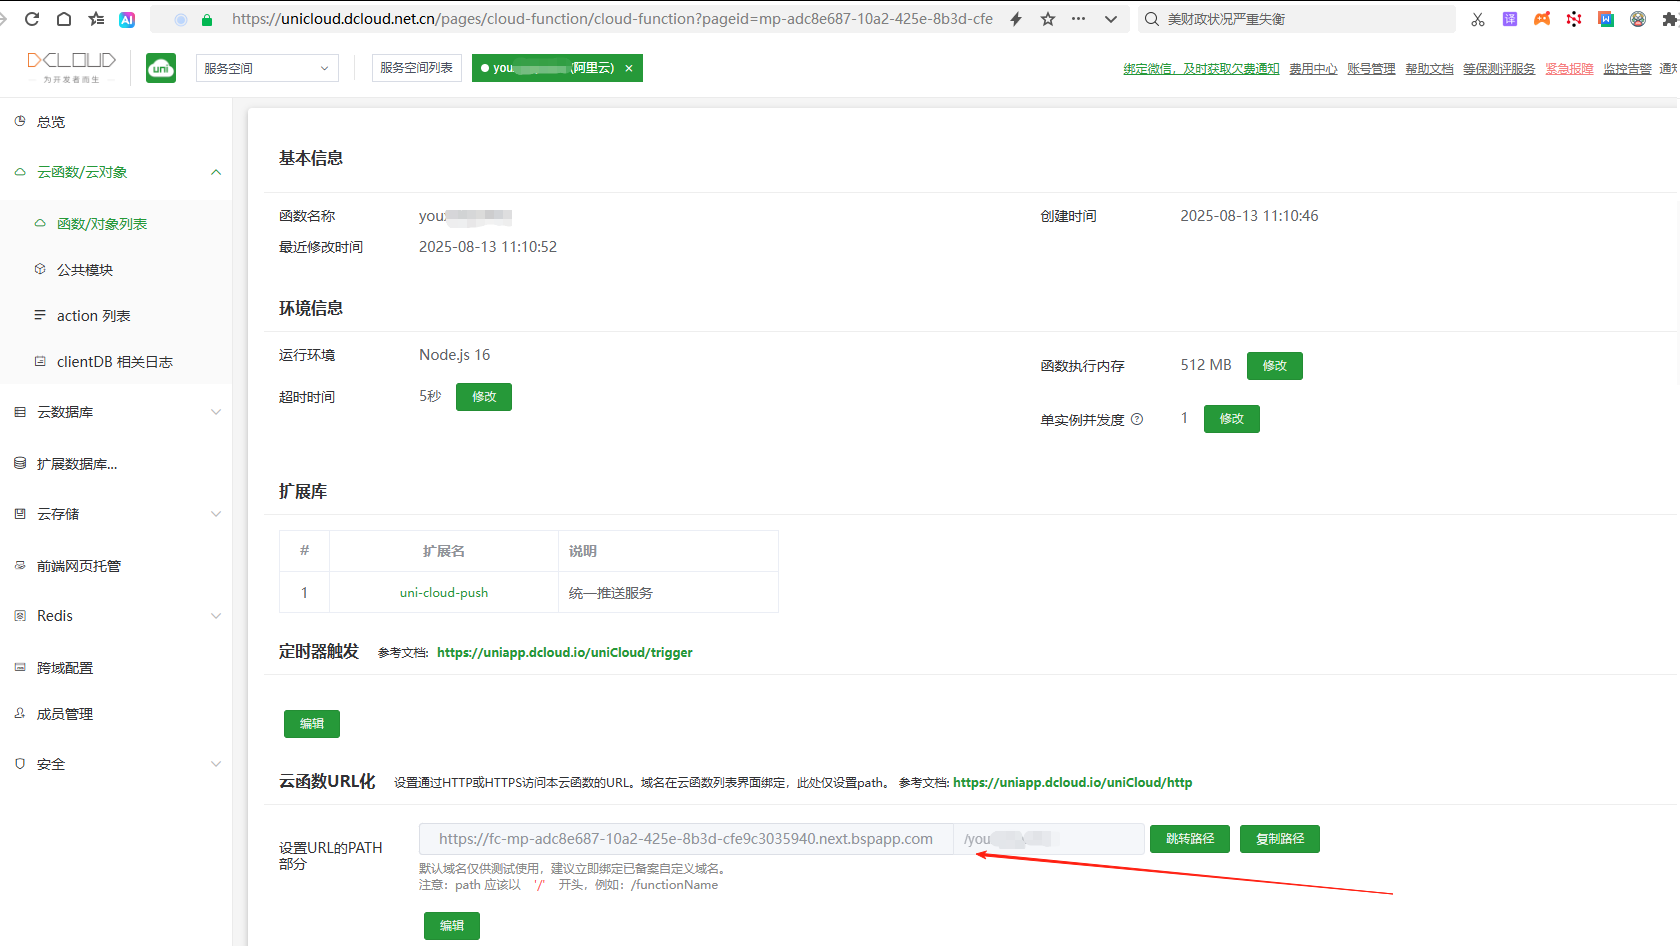Open the uniCloud trigger documentation link
1680x946 pixels.
(x=564, y=651)
